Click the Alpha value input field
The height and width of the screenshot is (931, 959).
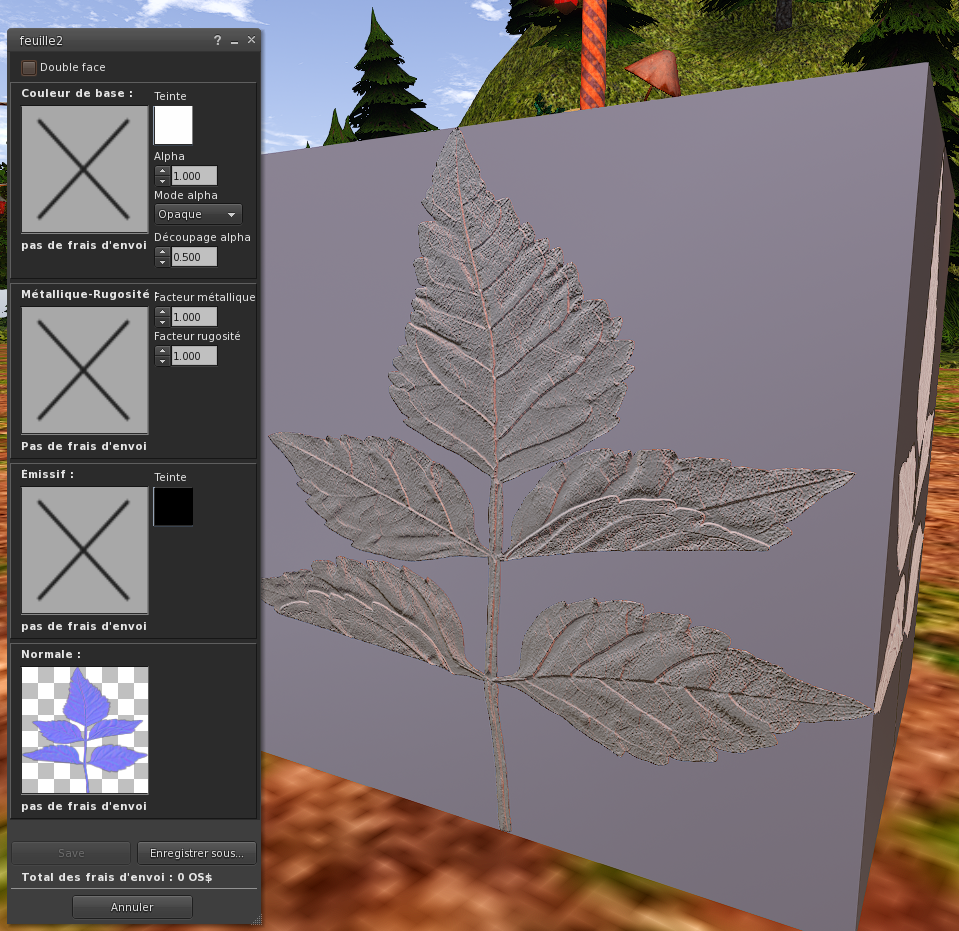coord(194,176)
